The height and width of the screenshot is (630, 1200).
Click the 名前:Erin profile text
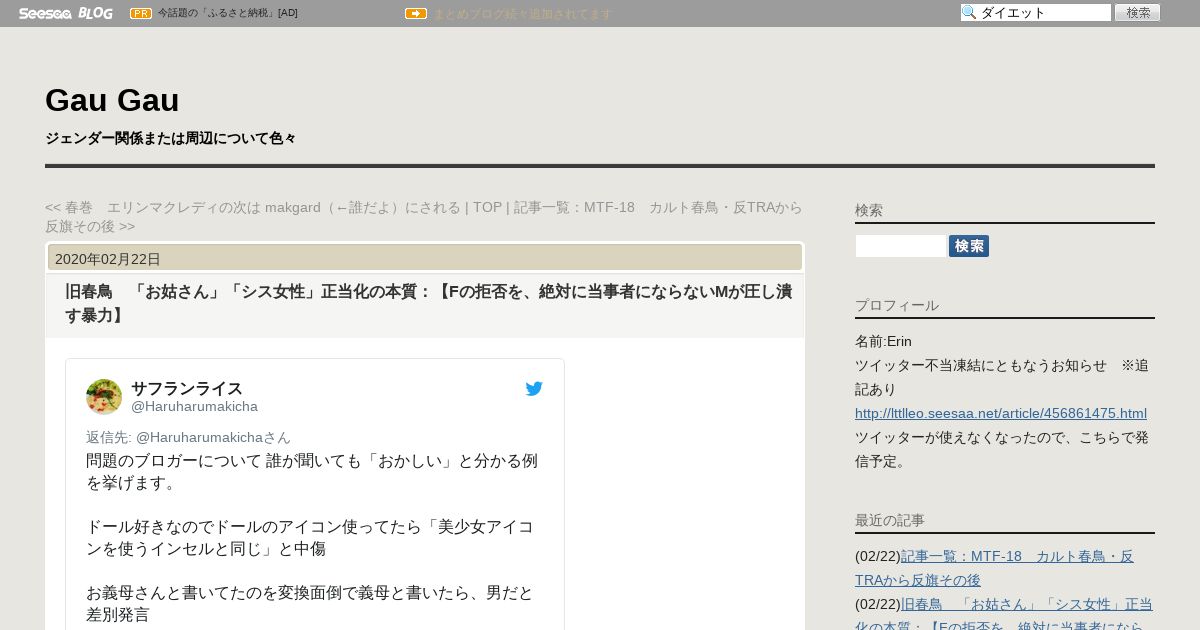883,341
